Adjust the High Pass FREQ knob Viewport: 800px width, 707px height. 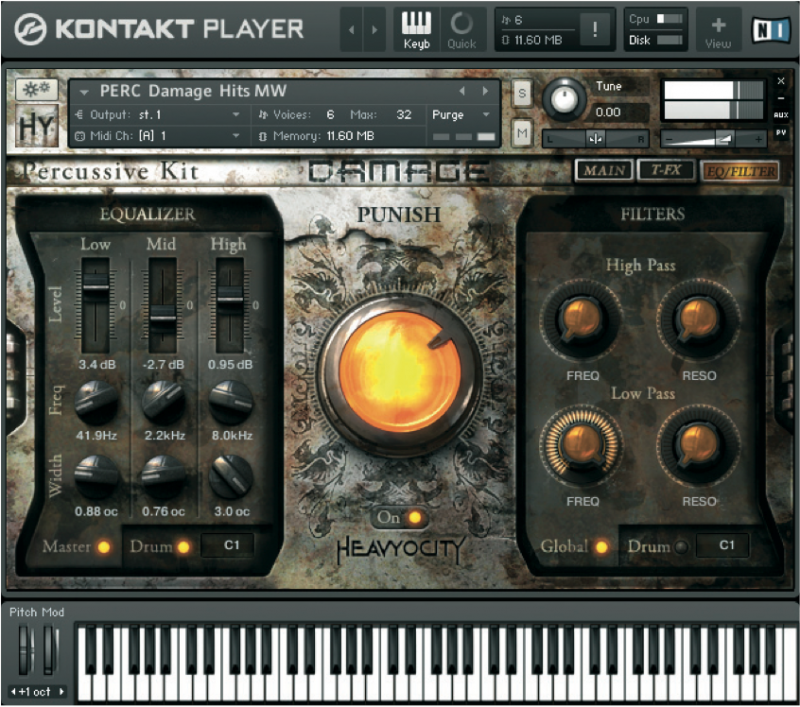581,319
